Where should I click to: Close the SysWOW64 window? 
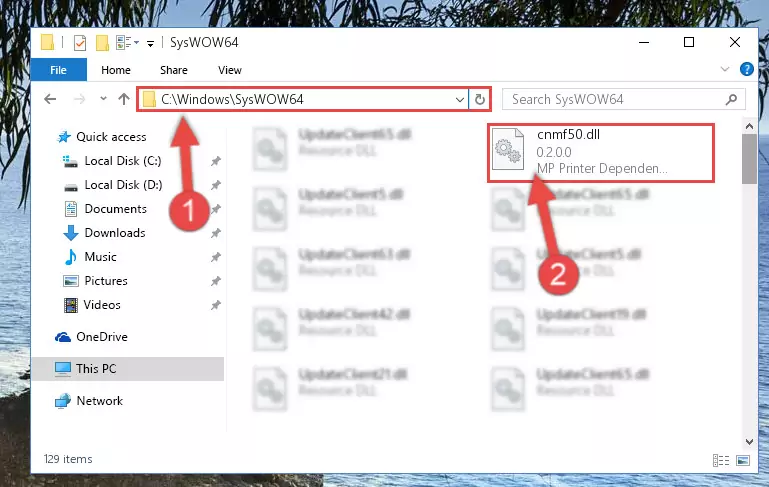click(734, 43)
